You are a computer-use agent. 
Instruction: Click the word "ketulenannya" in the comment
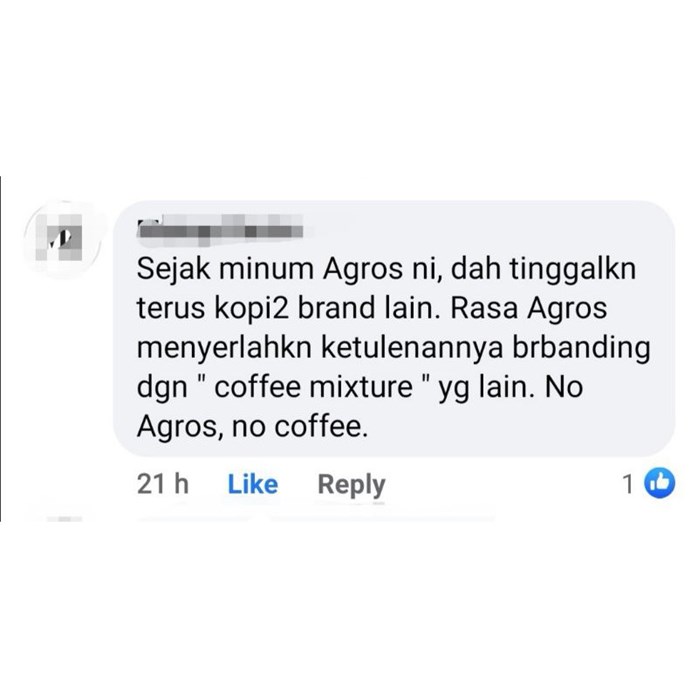(x=412, y=349)
